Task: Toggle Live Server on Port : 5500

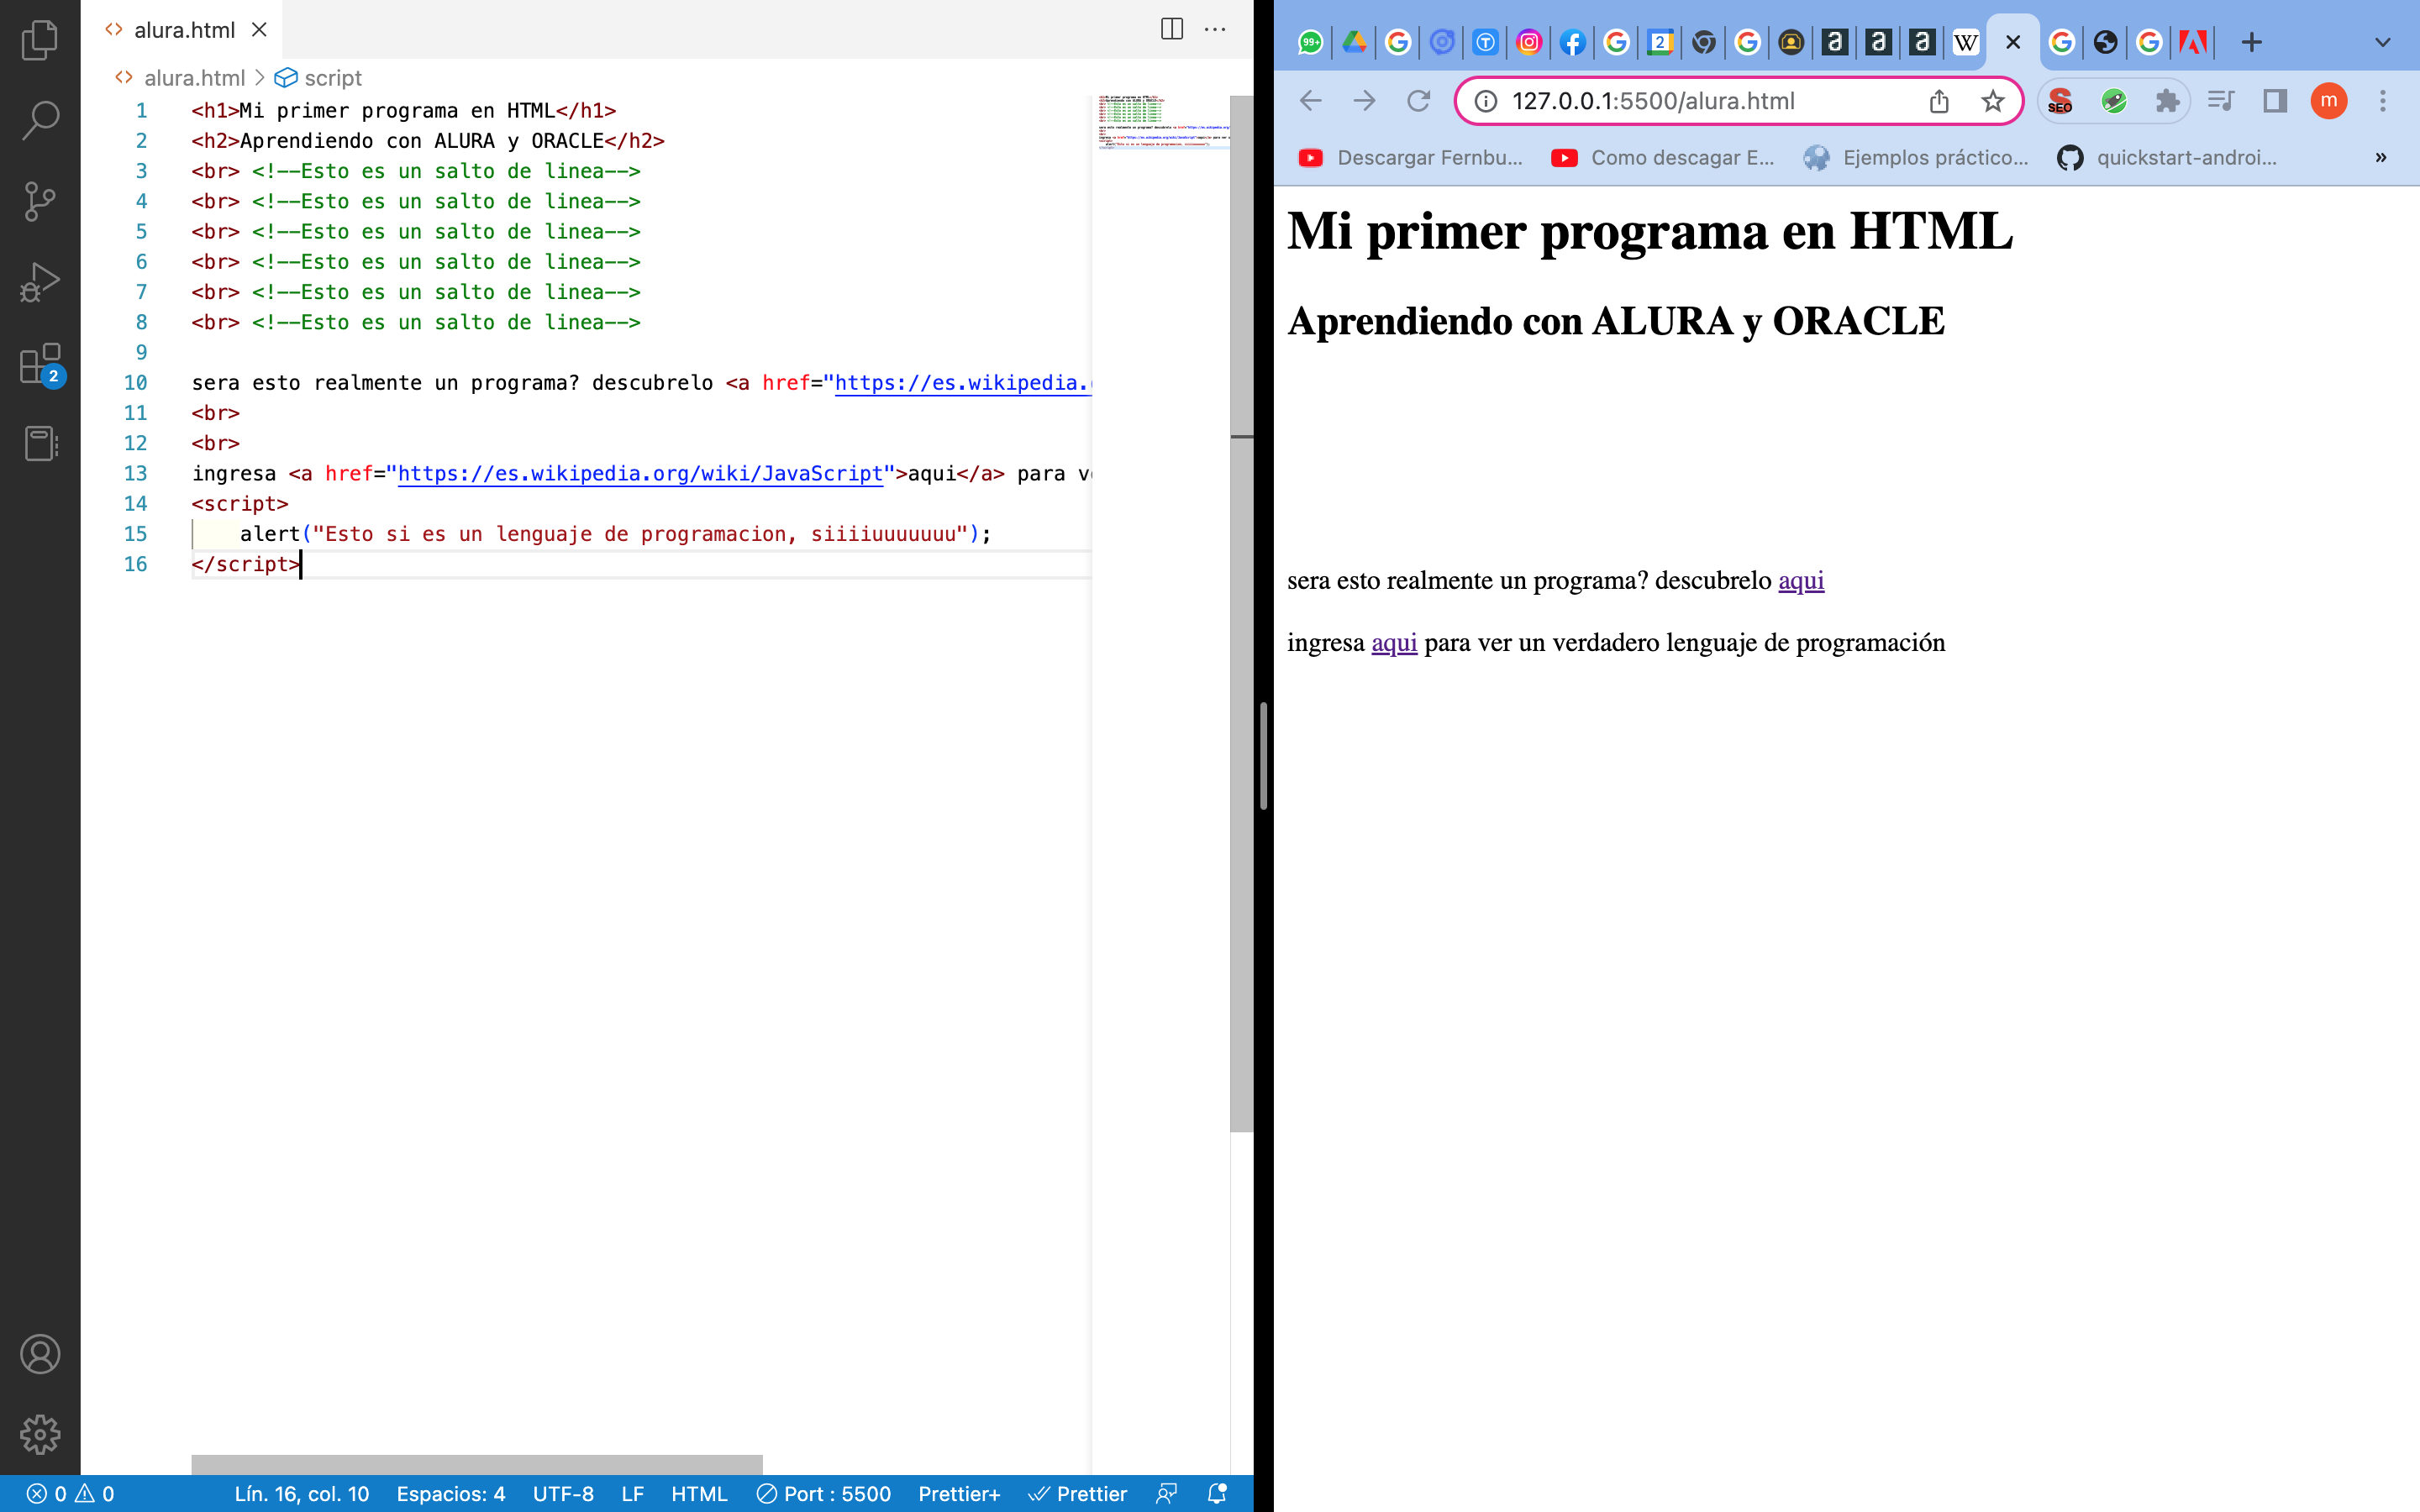Action: pos(824,1494)
